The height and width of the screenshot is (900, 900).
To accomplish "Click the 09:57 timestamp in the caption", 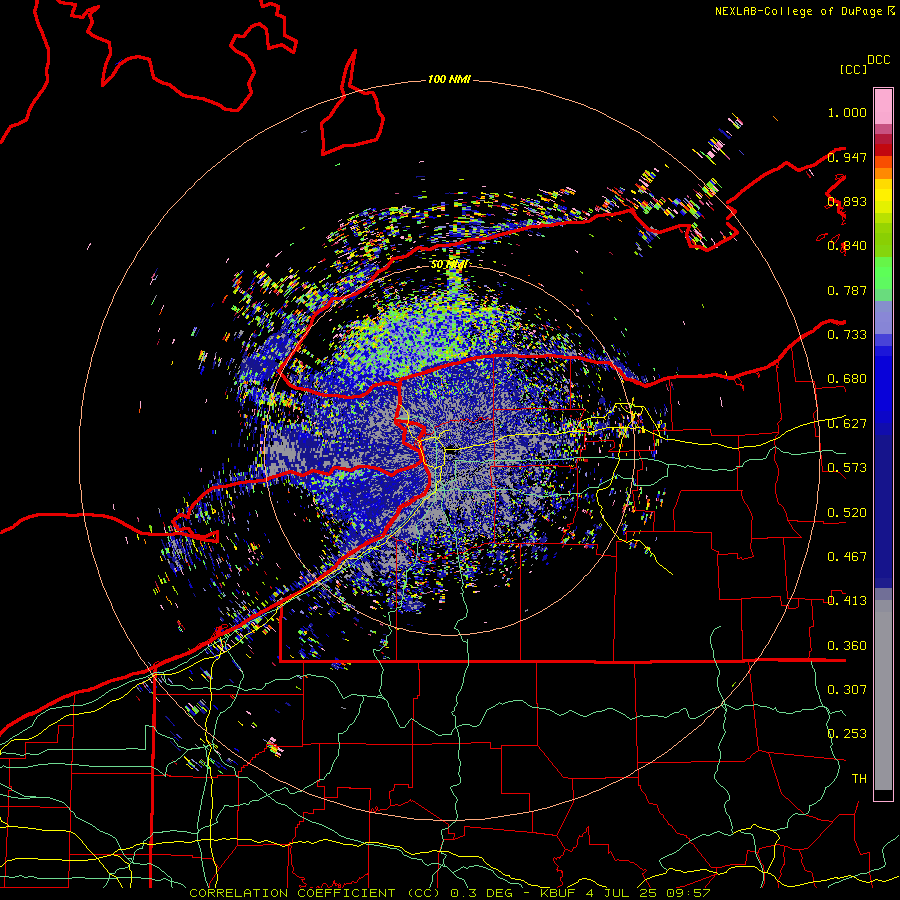I will 688,893.
